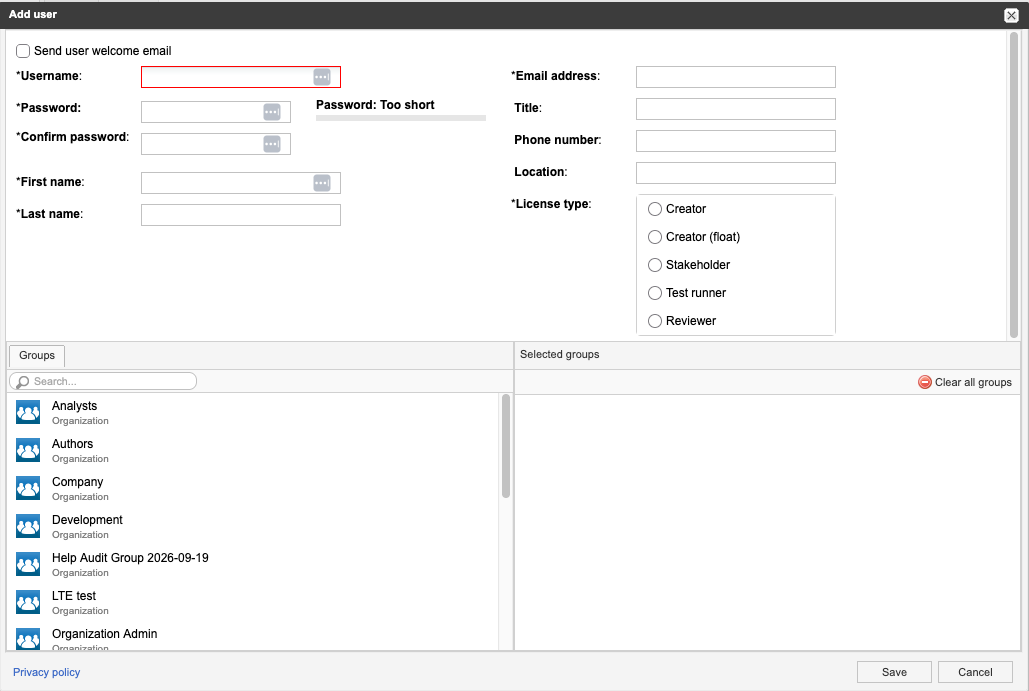This screenshot has height=691, width=1029.
Task: Click the Password: Too short message
Action: pos(375,105)
